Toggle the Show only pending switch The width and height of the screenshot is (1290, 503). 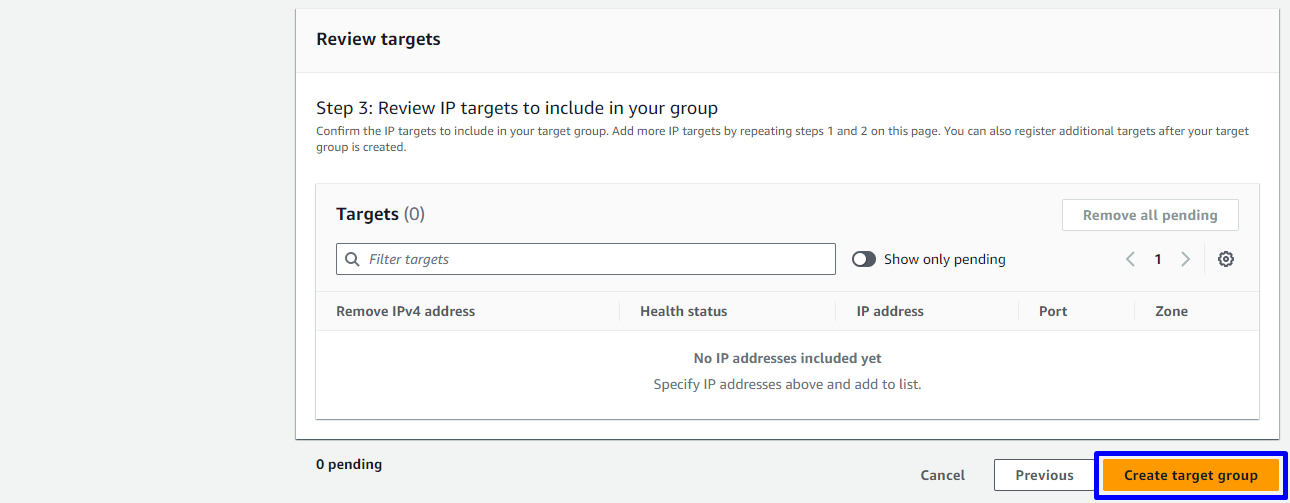(x=864, y=259)
